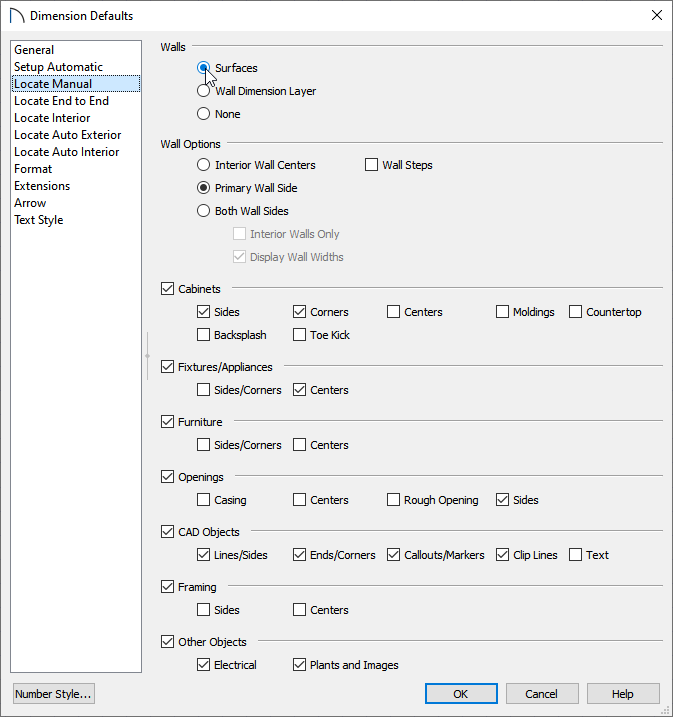Uncheck Cabinets Sides
The image size is (673, 717).
(203, 311)
